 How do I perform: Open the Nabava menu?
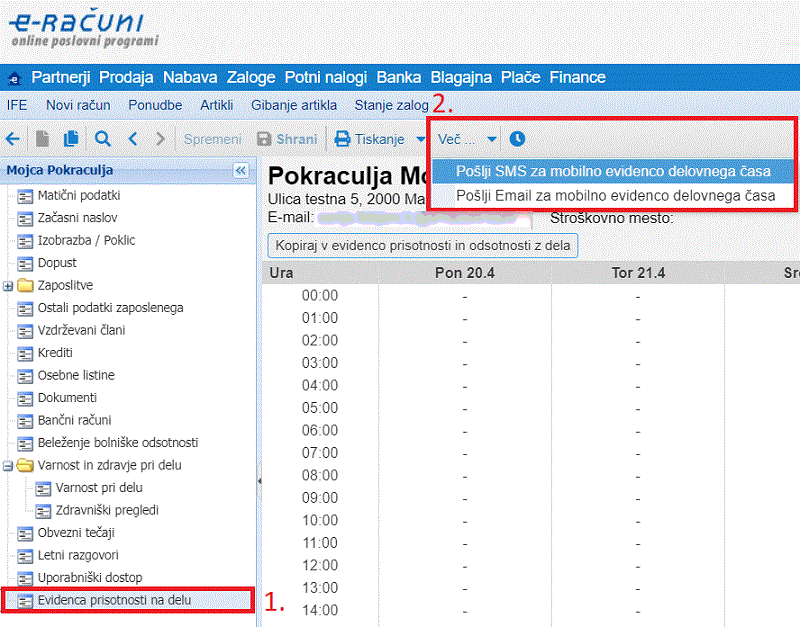point(190,78)
